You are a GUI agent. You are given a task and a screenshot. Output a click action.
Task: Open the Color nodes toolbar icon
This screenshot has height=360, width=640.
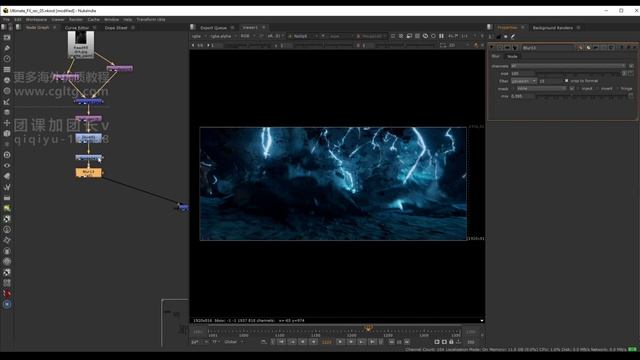[7, 80]
